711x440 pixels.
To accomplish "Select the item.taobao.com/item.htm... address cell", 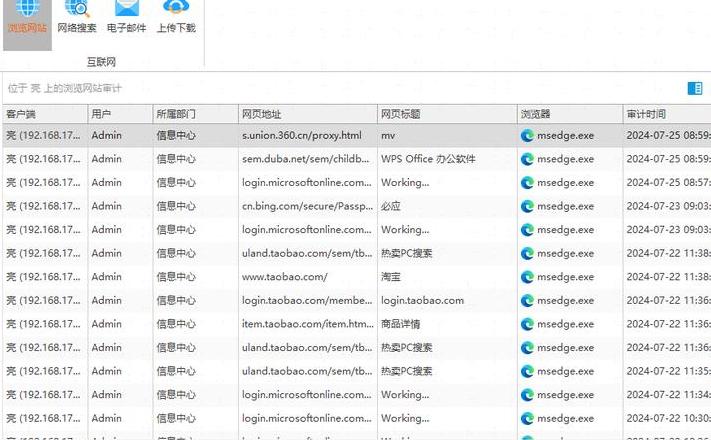I will [x=308, y=324].
